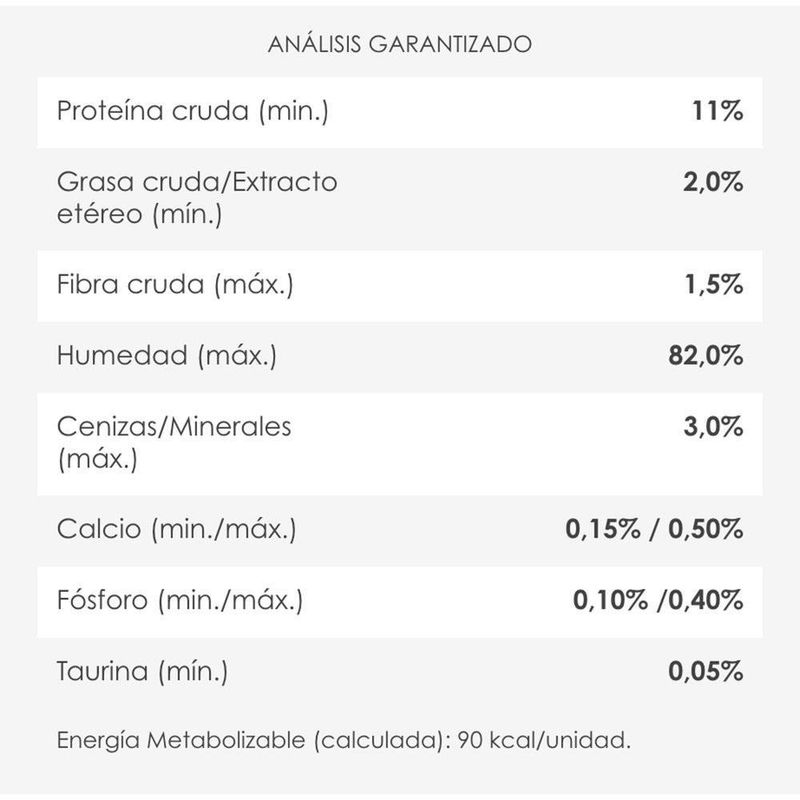Click the 11% protein value
800x800 pixels.
pyautogui.click(x=717, y=110)
